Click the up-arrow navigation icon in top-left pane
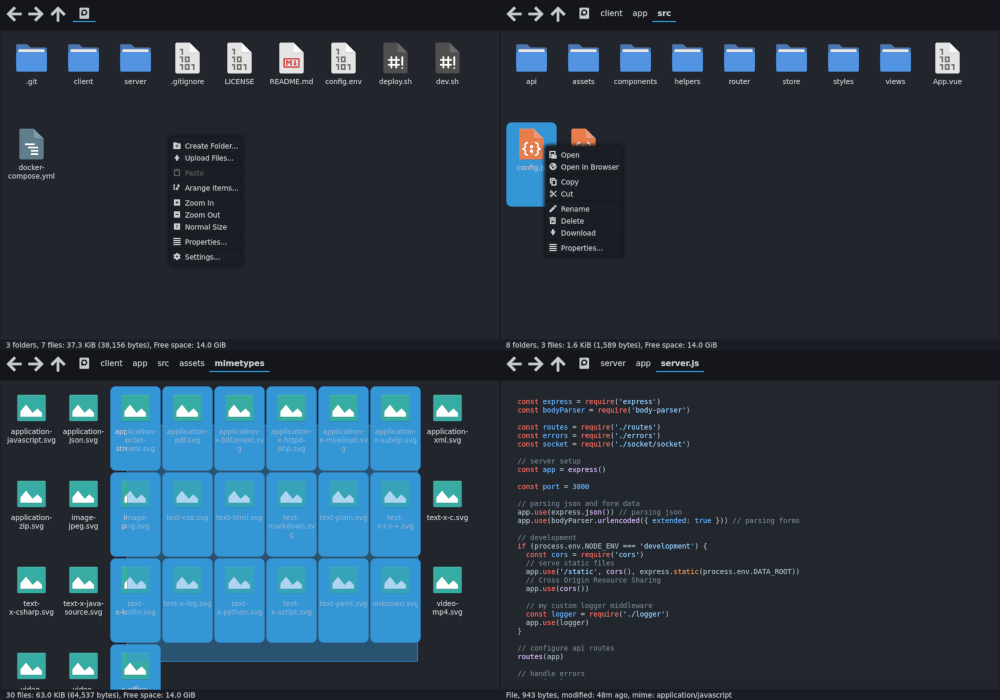Screen dimensions: 1000x700 coord(57,13)
